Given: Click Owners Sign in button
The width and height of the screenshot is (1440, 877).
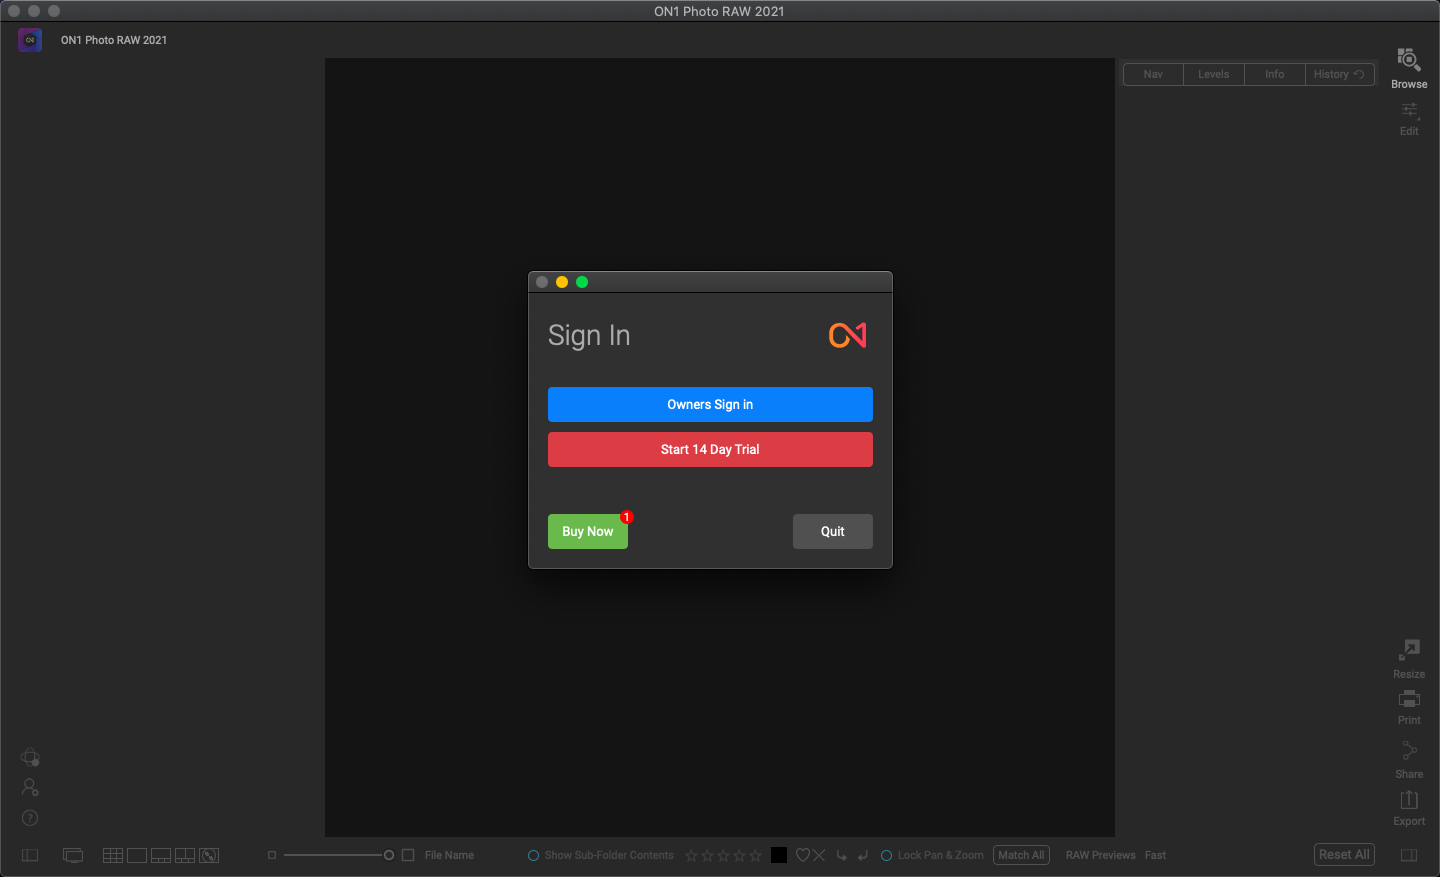Looking at the screenshot, I should [710, 404].
